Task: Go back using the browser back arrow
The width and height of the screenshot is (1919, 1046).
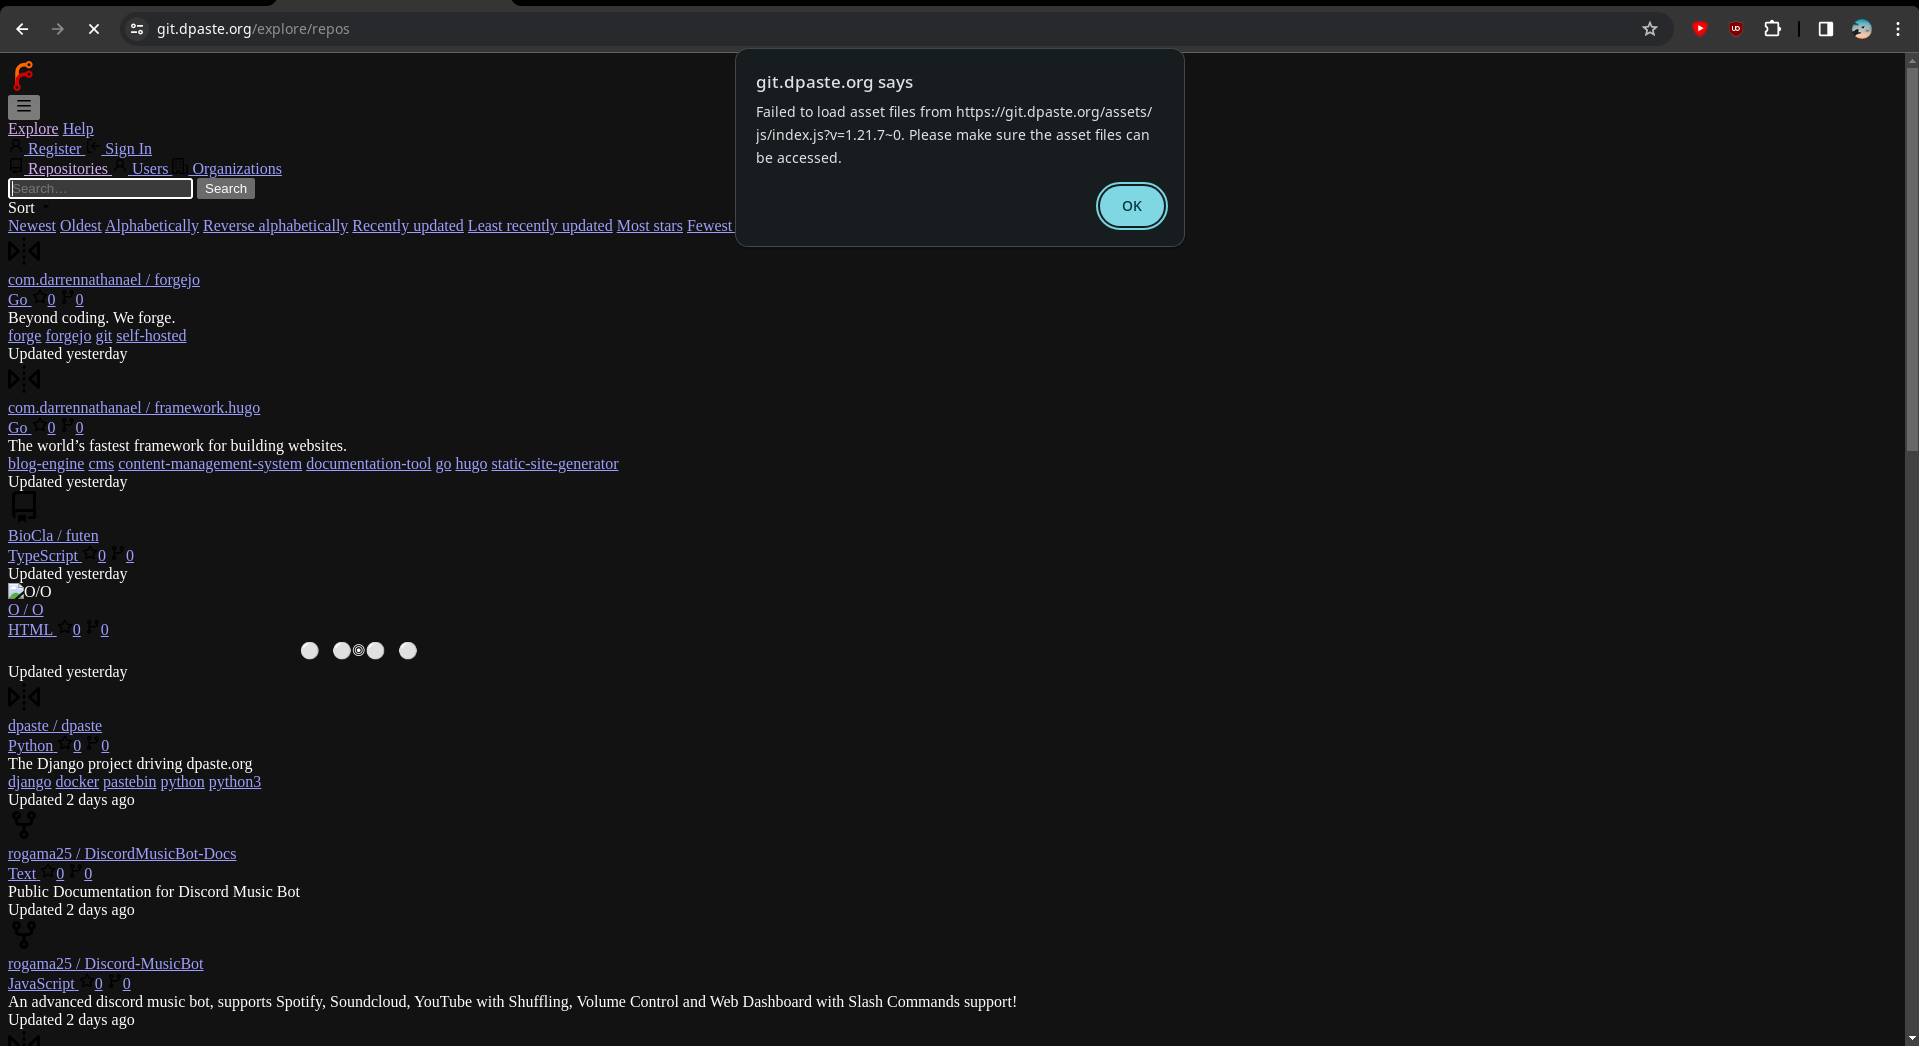Action: pyautogui.click(x=22, y=29)
